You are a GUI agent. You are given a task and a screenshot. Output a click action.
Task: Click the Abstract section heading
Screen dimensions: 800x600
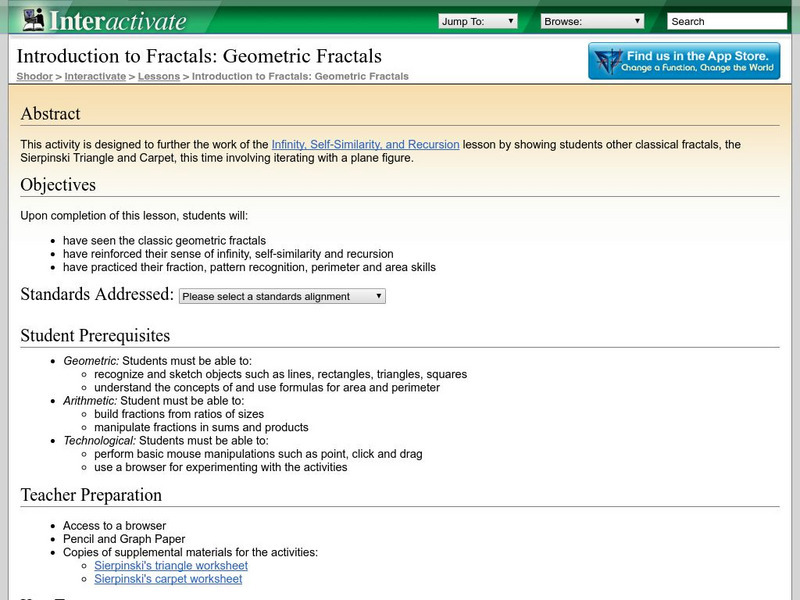(50, 114)
